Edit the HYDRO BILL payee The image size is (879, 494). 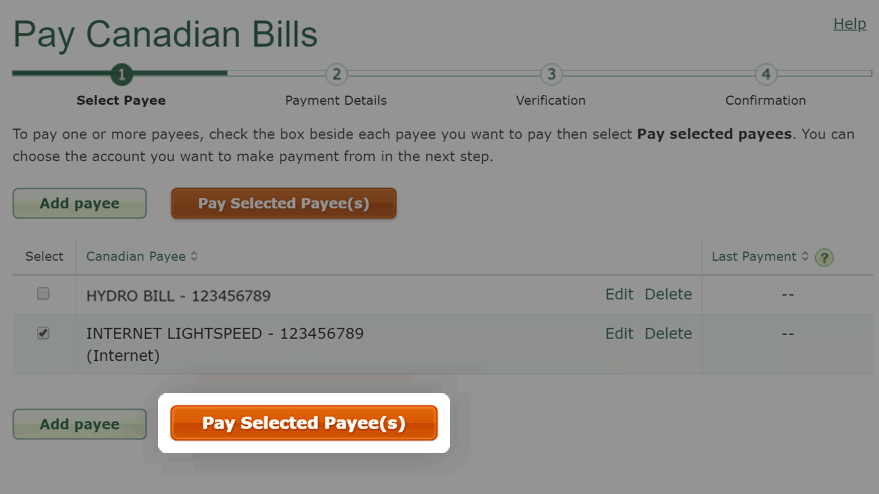pyautogui.click(x=619, y=294)
